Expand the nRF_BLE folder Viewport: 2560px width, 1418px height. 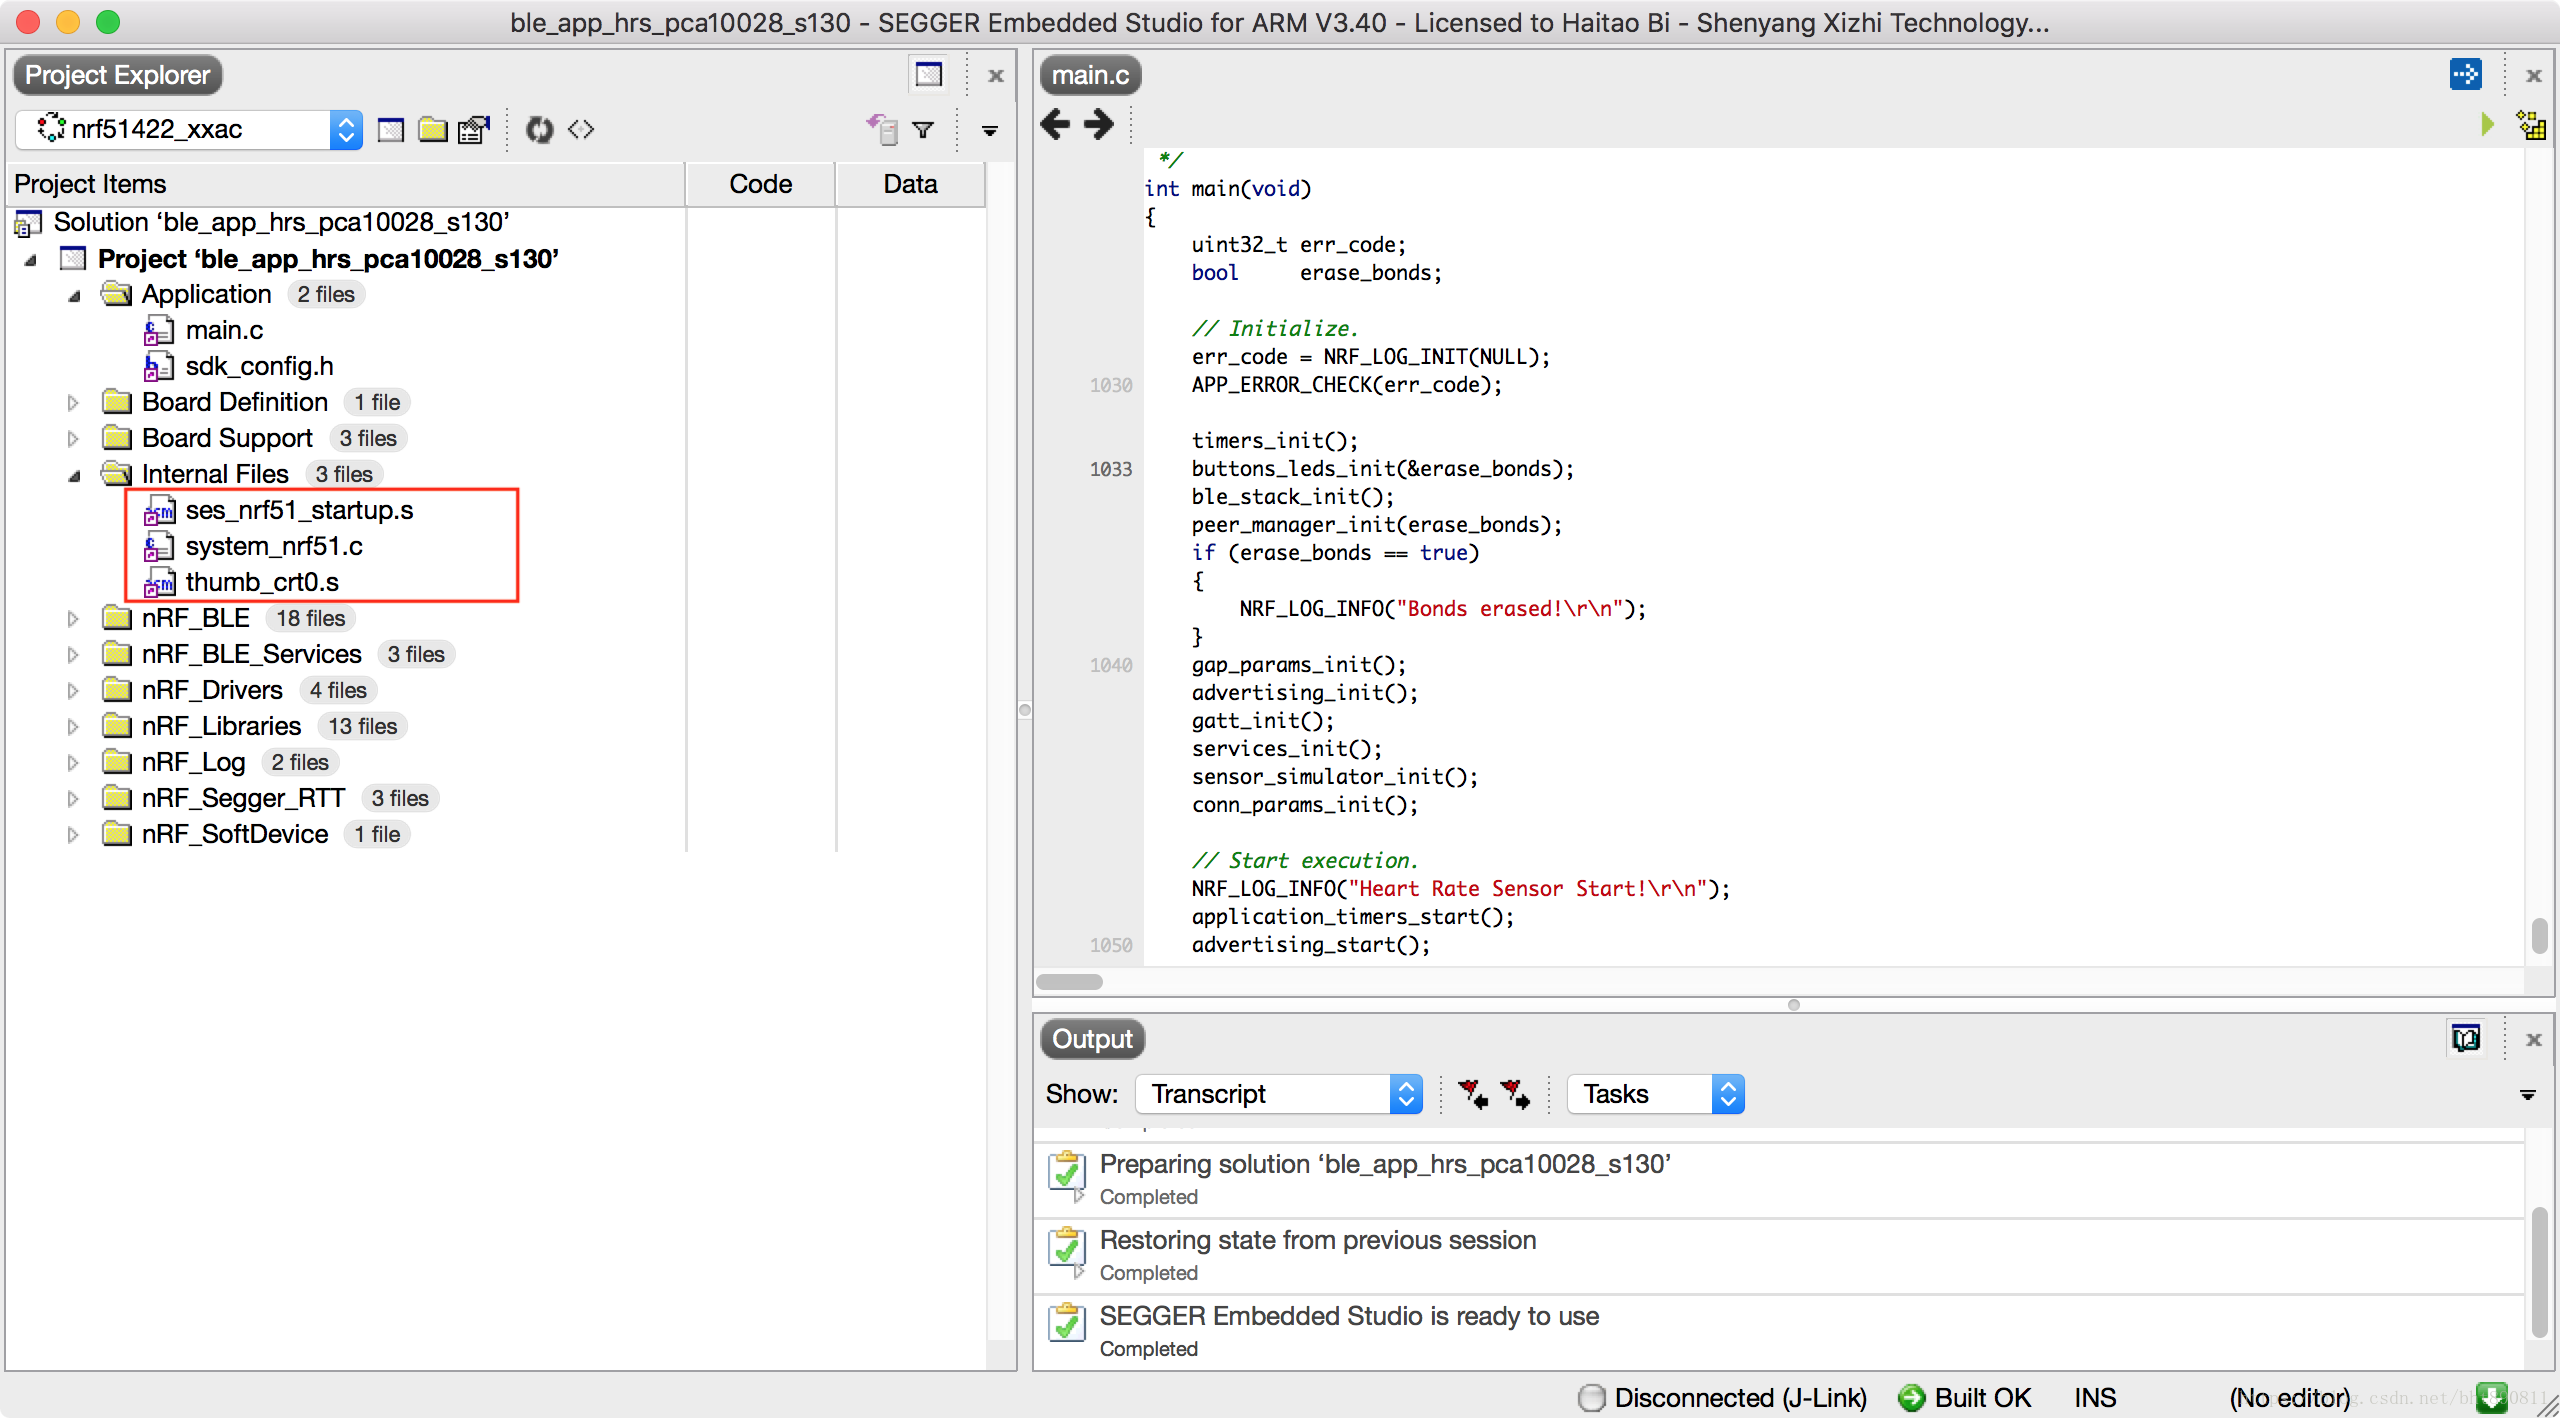click(x=73, y=618)
